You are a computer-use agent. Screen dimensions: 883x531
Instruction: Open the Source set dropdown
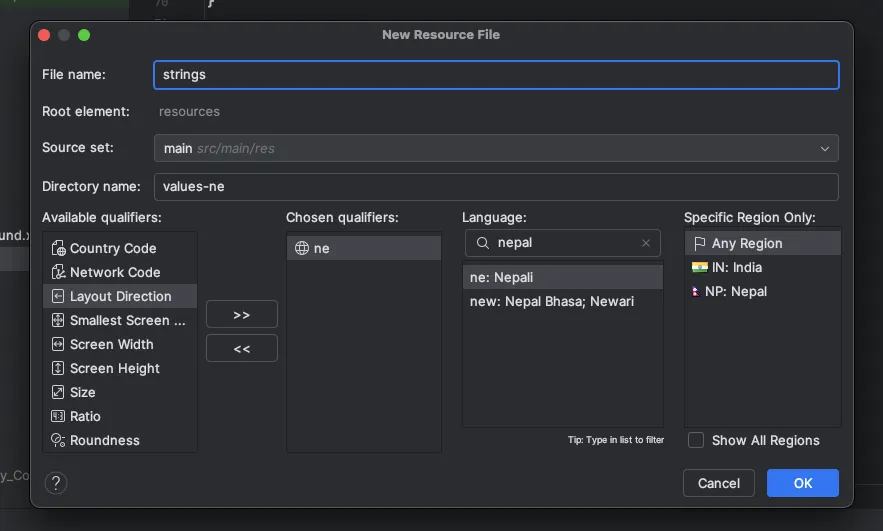(496, 149)
